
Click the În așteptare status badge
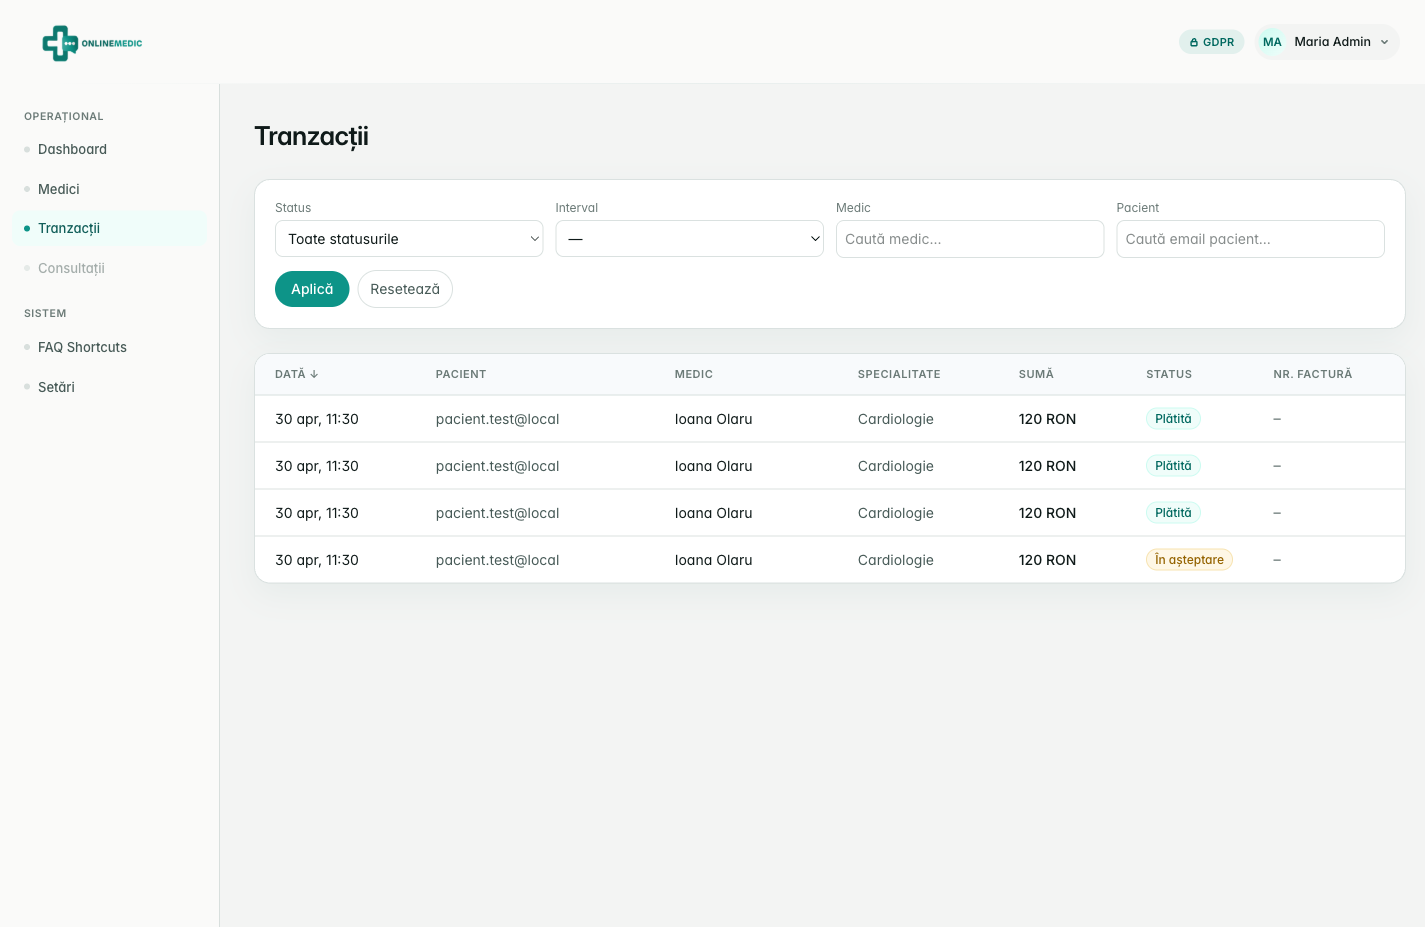click(x=1189, y=560)
